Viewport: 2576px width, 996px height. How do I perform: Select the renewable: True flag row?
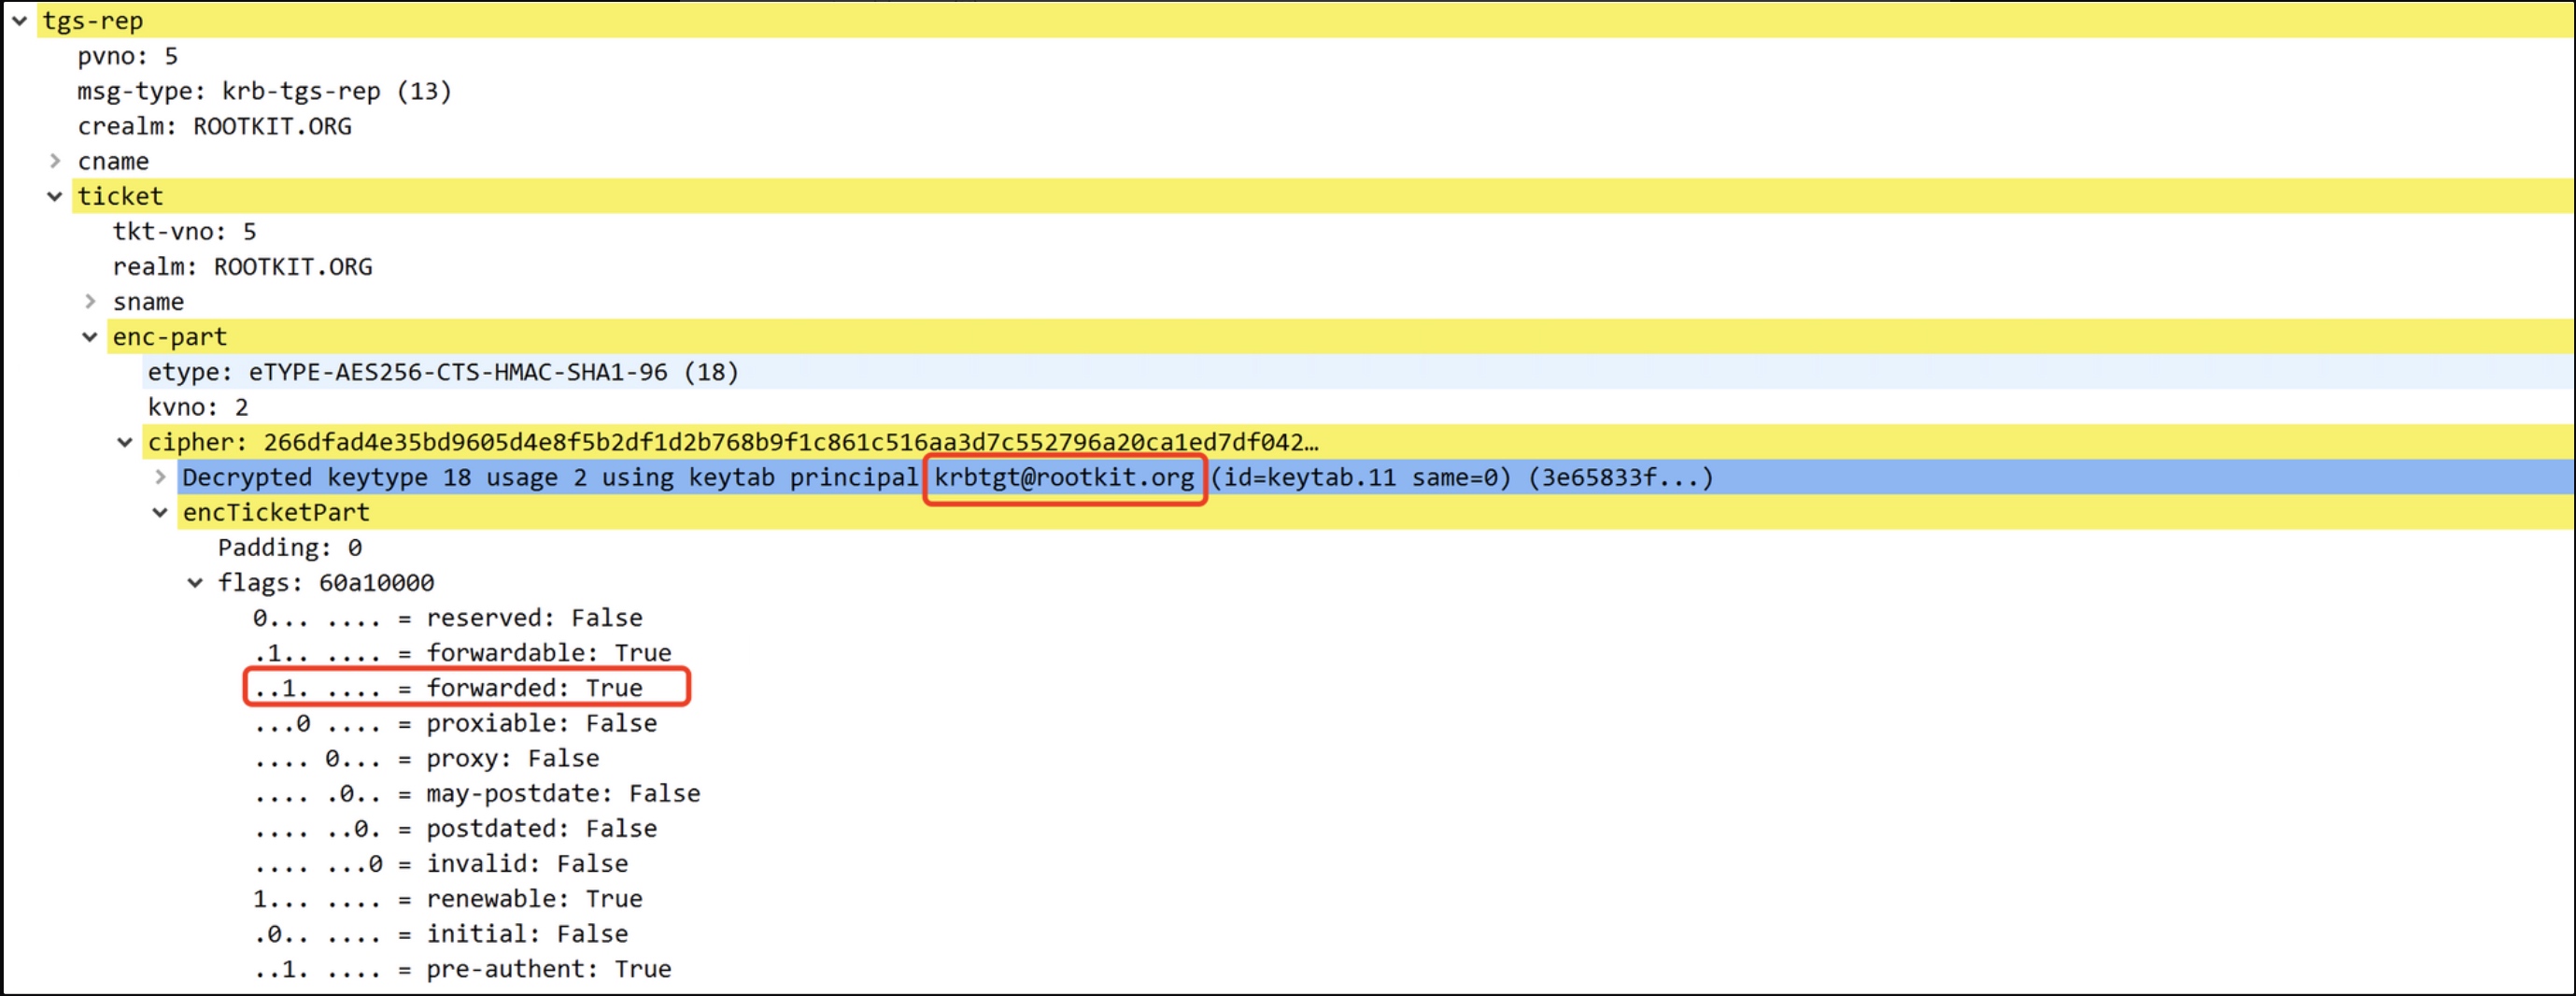[448, 899]
